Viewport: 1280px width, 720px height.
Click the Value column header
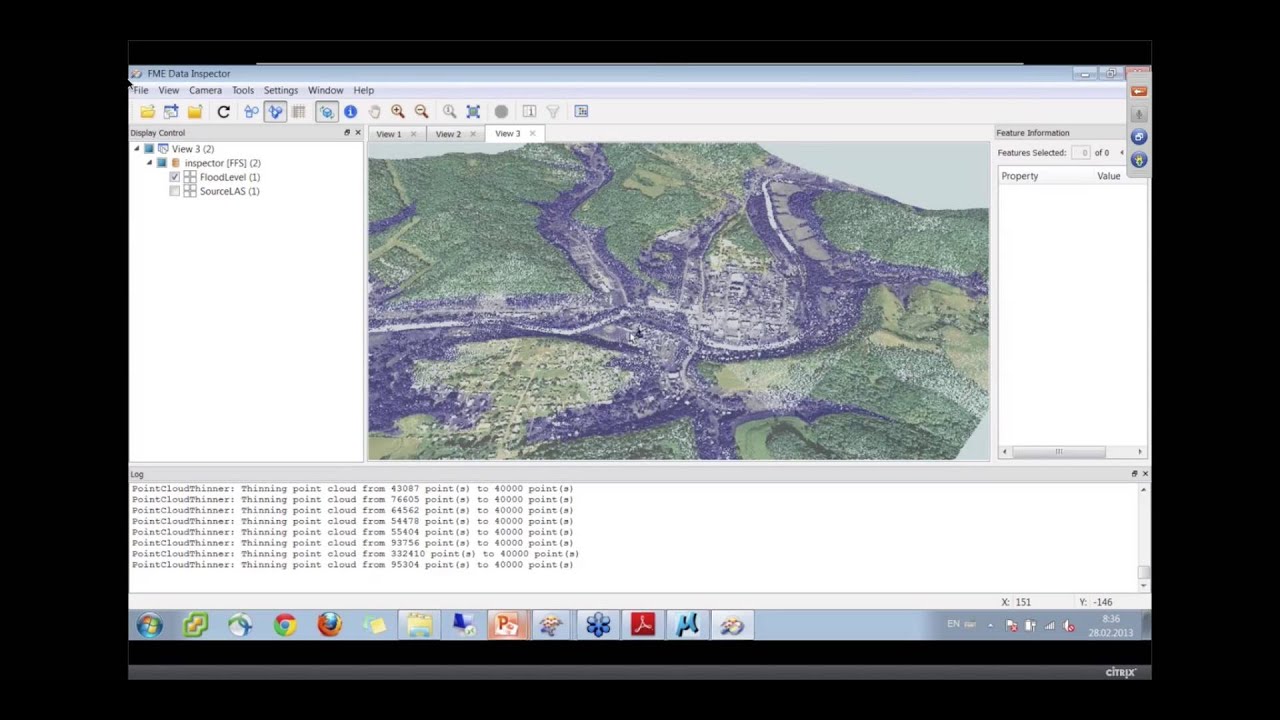pyautogui.click(x=1109, y=176)
